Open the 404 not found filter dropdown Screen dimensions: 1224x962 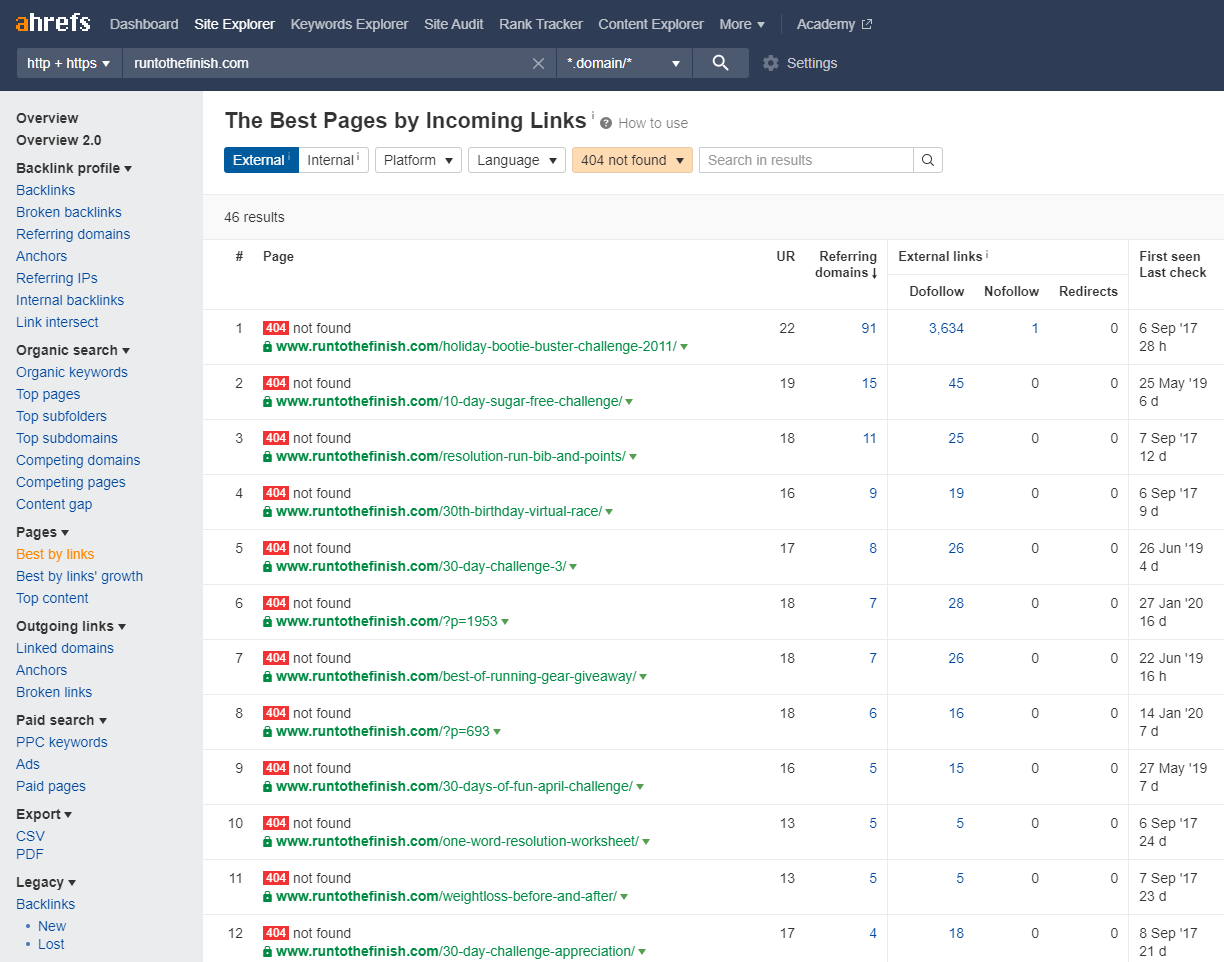(632, 160)
